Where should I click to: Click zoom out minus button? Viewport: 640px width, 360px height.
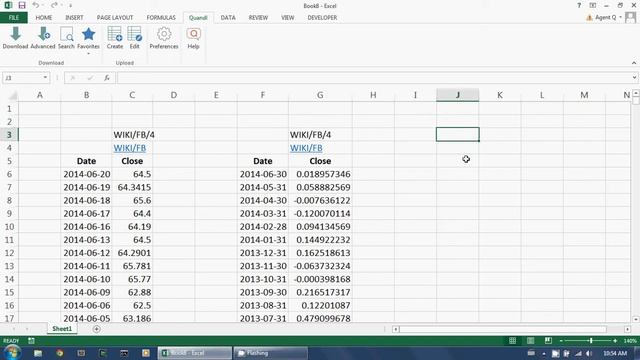(x=561, y=340)
